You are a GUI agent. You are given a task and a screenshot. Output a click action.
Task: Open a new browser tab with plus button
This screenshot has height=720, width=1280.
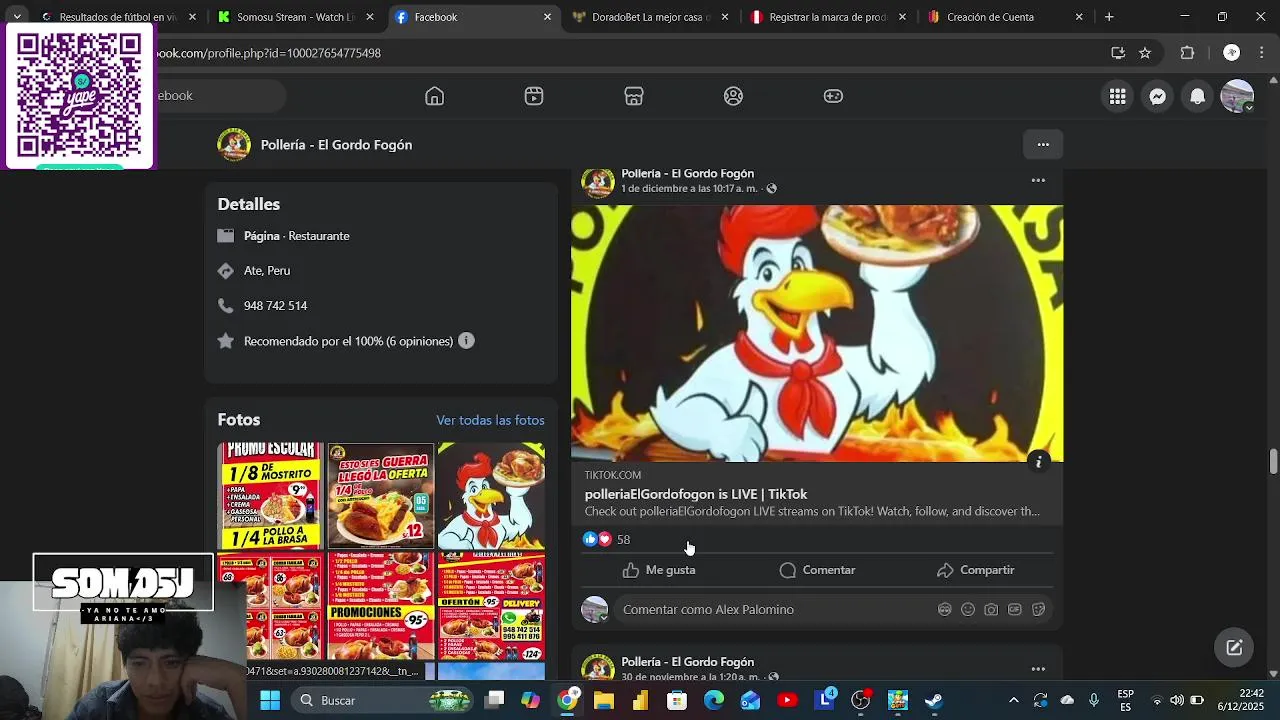click(x=1109, y=17)
